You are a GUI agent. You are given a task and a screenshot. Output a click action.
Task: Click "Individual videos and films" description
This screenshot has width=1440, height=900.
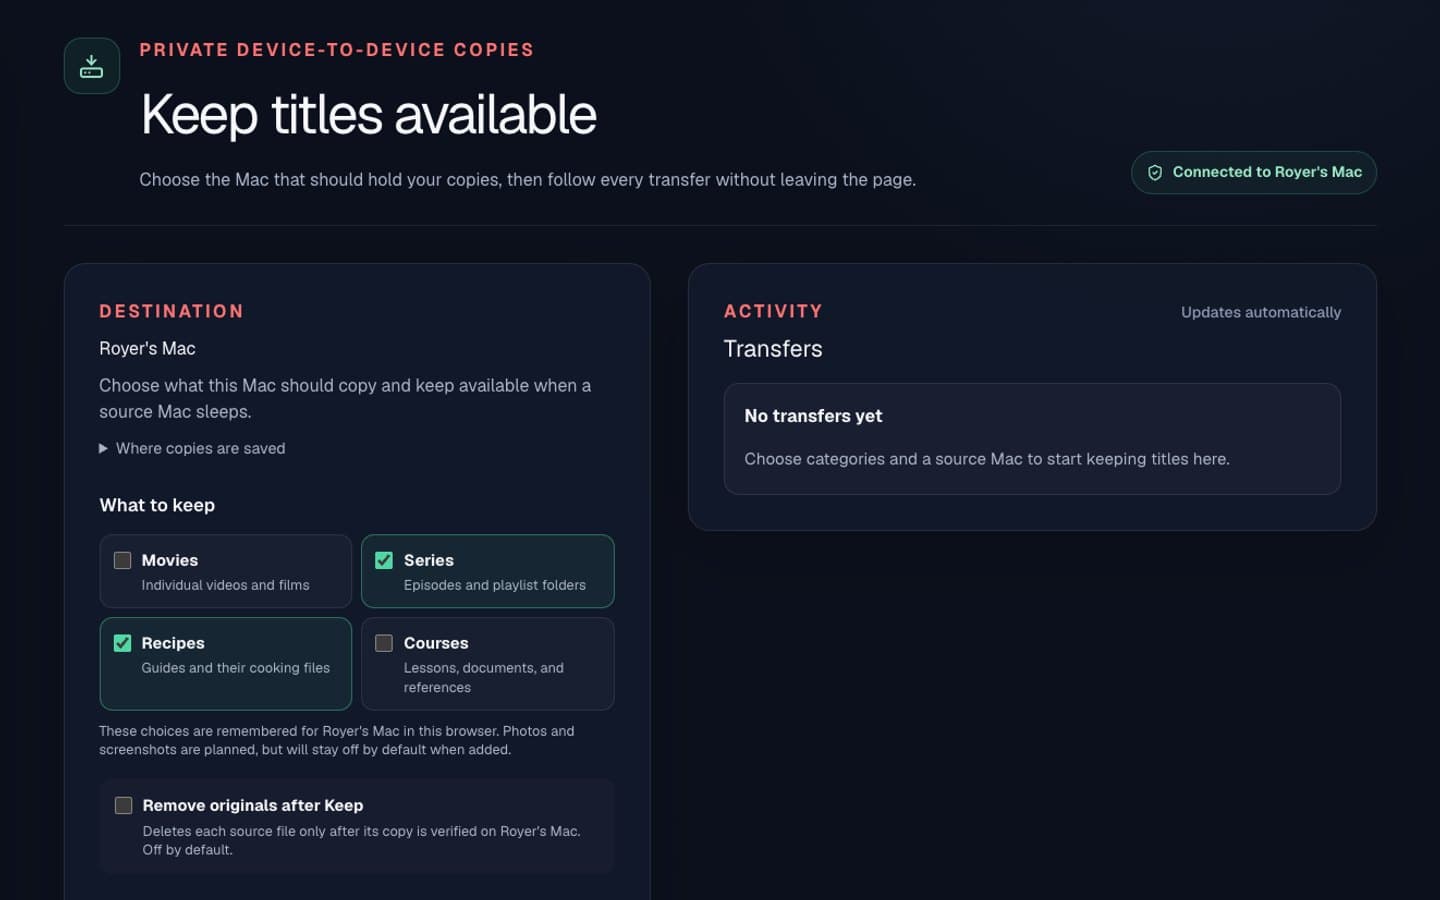(x=225, y=586)
